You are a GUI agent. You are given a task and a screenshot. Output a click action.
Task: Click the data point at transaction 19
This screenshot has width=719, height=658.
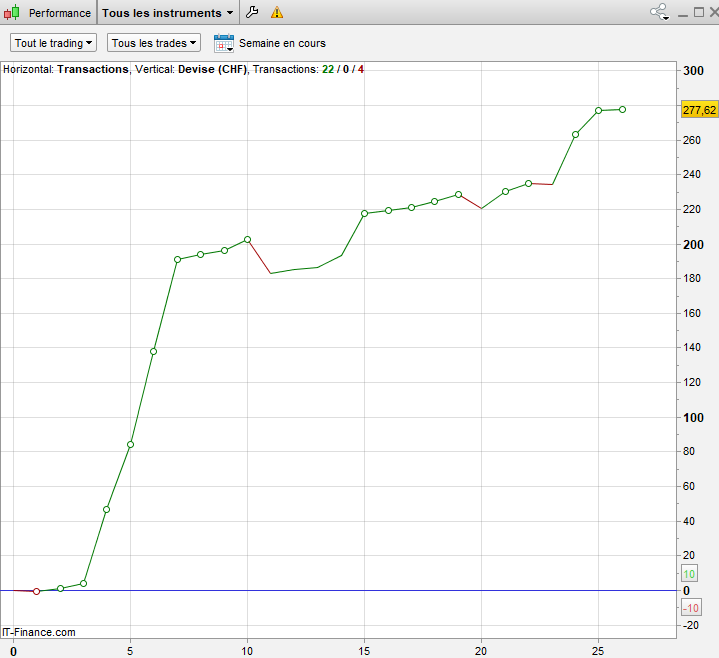[459, 194]
